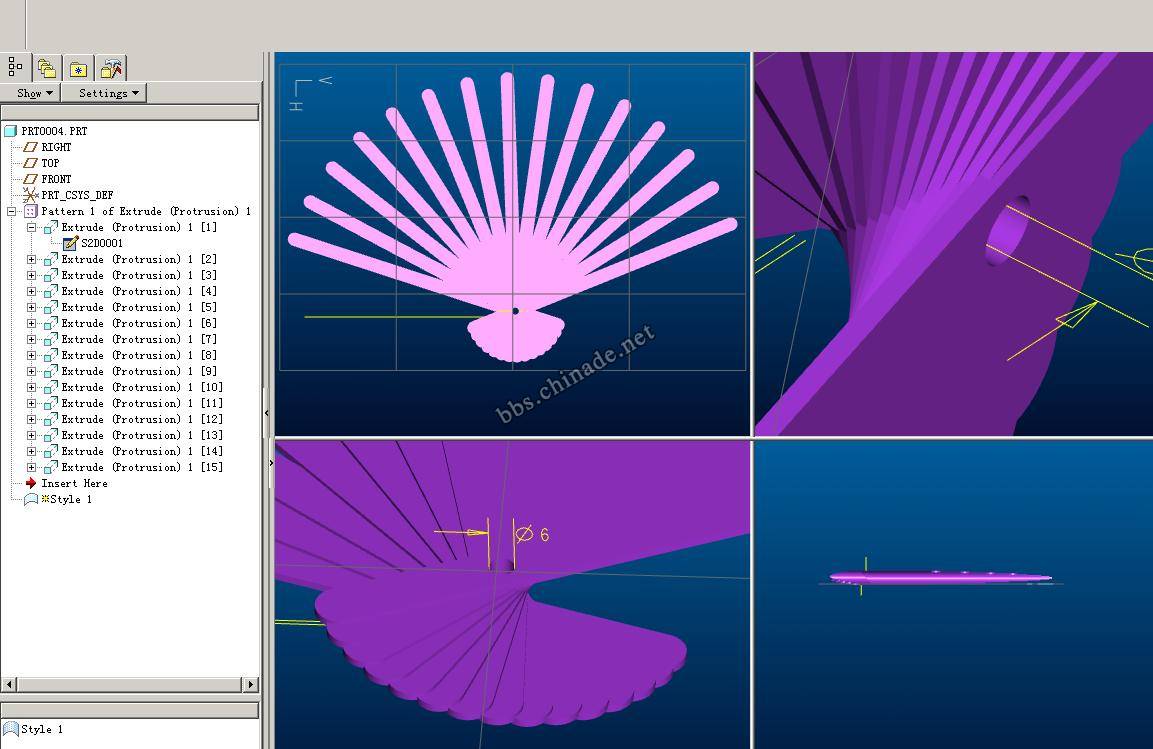The height and width of the screenshot is (749, 1153).
Task: Click model tree scrollbar right arrow
Action: (x=251, y=684)
